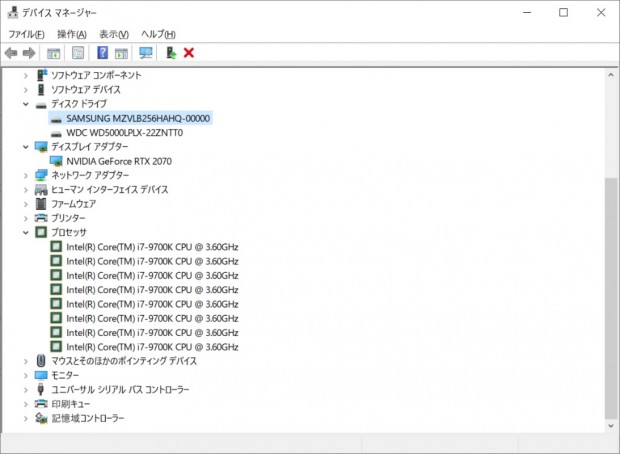This screenshot has height=454, width=620.
Task: Select the last Intel Core i7-9700K entry
Action: [x=152, y=347]
